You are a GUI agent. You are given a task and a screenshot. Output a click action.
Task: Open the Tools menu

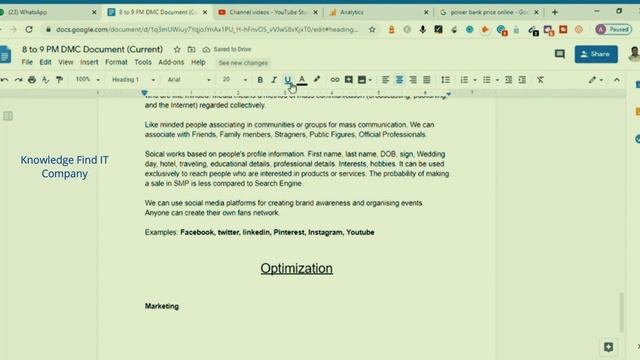tap(143, 62)
